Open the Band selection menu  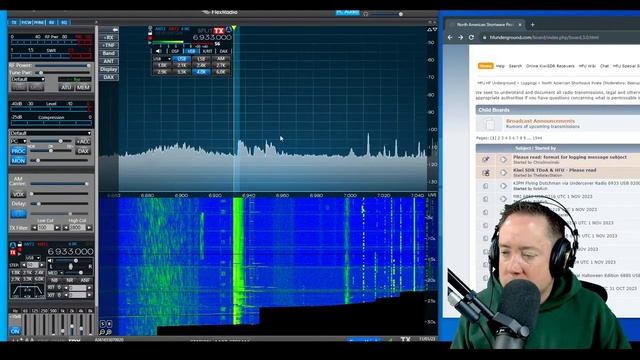[x=109, y=53]
